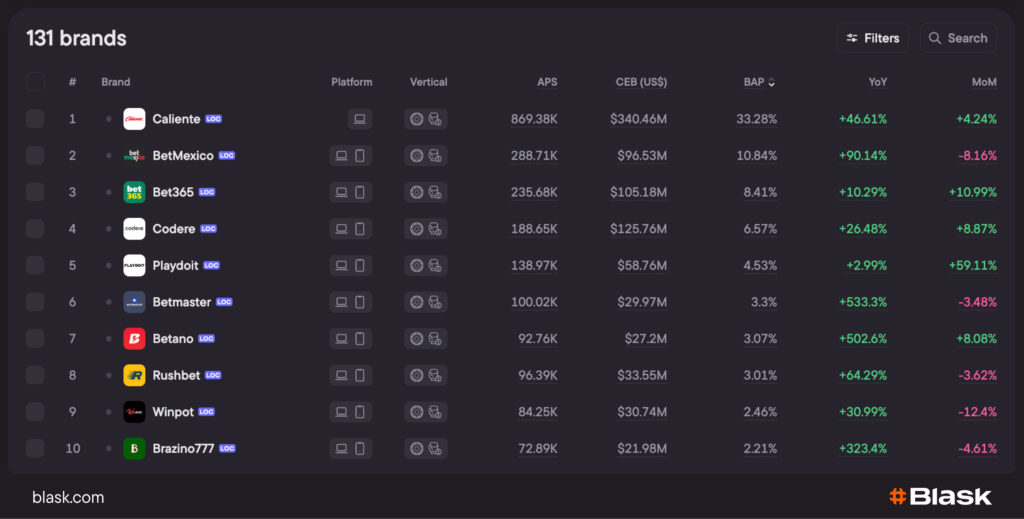Viewport: 1024px width, 519px height.
Task: Open the Betmaster brand name link
Action: [x=181, y=302]
